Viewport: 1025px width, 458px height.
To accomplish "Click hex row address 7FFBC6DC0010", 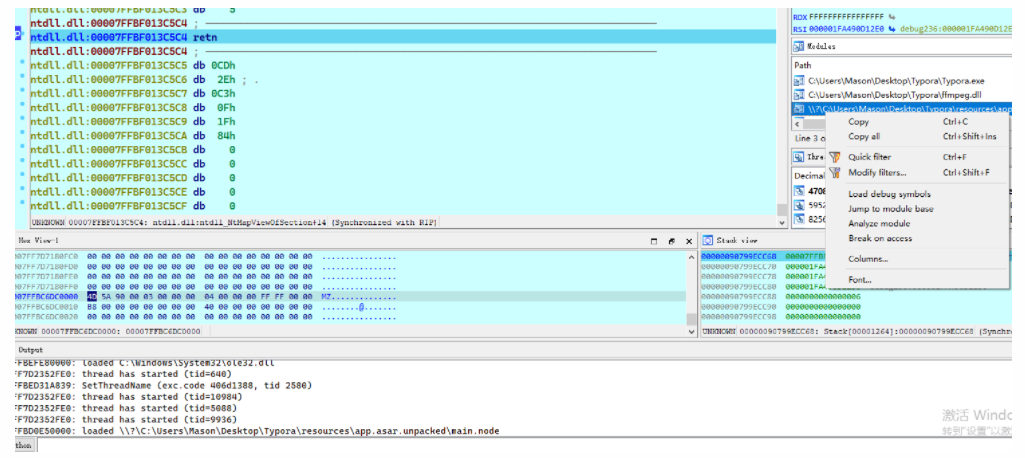I will [45, 306].
